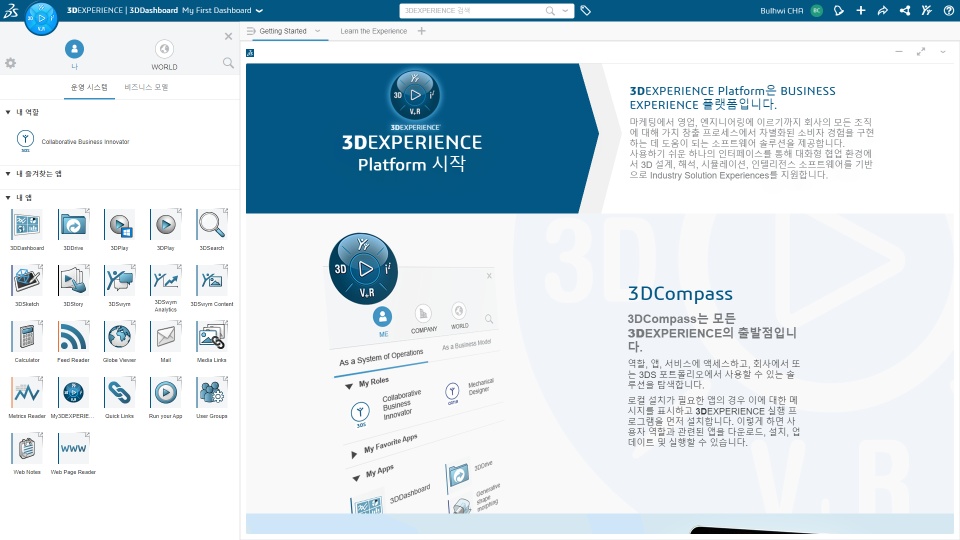Expand the 내 즐겨찾는 앱 section
960x540 pixels.
tap(8, 174)
